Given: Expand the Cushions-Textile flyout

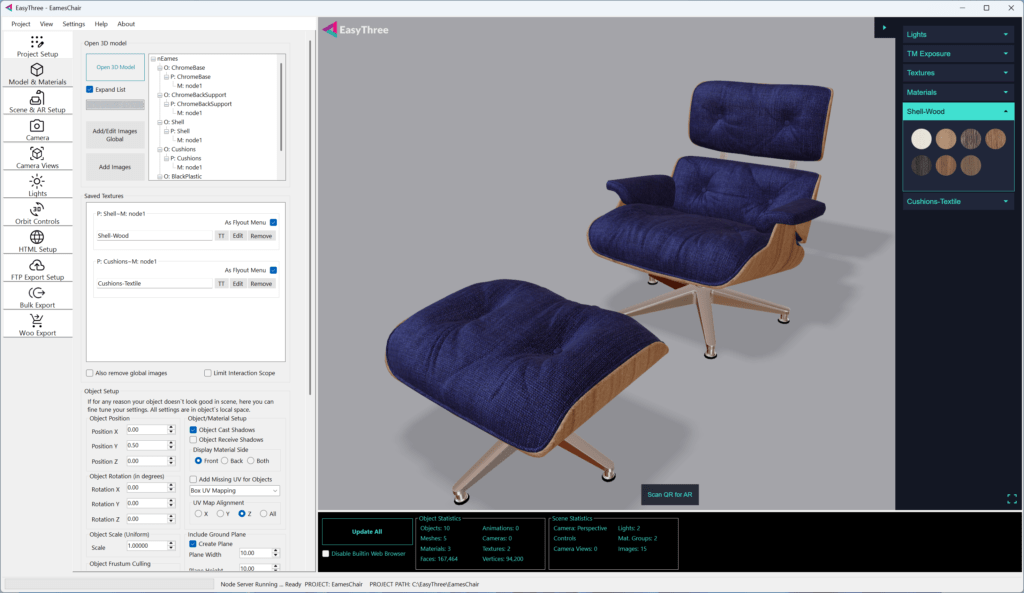Looking at the screenshot, I should 958,201.
